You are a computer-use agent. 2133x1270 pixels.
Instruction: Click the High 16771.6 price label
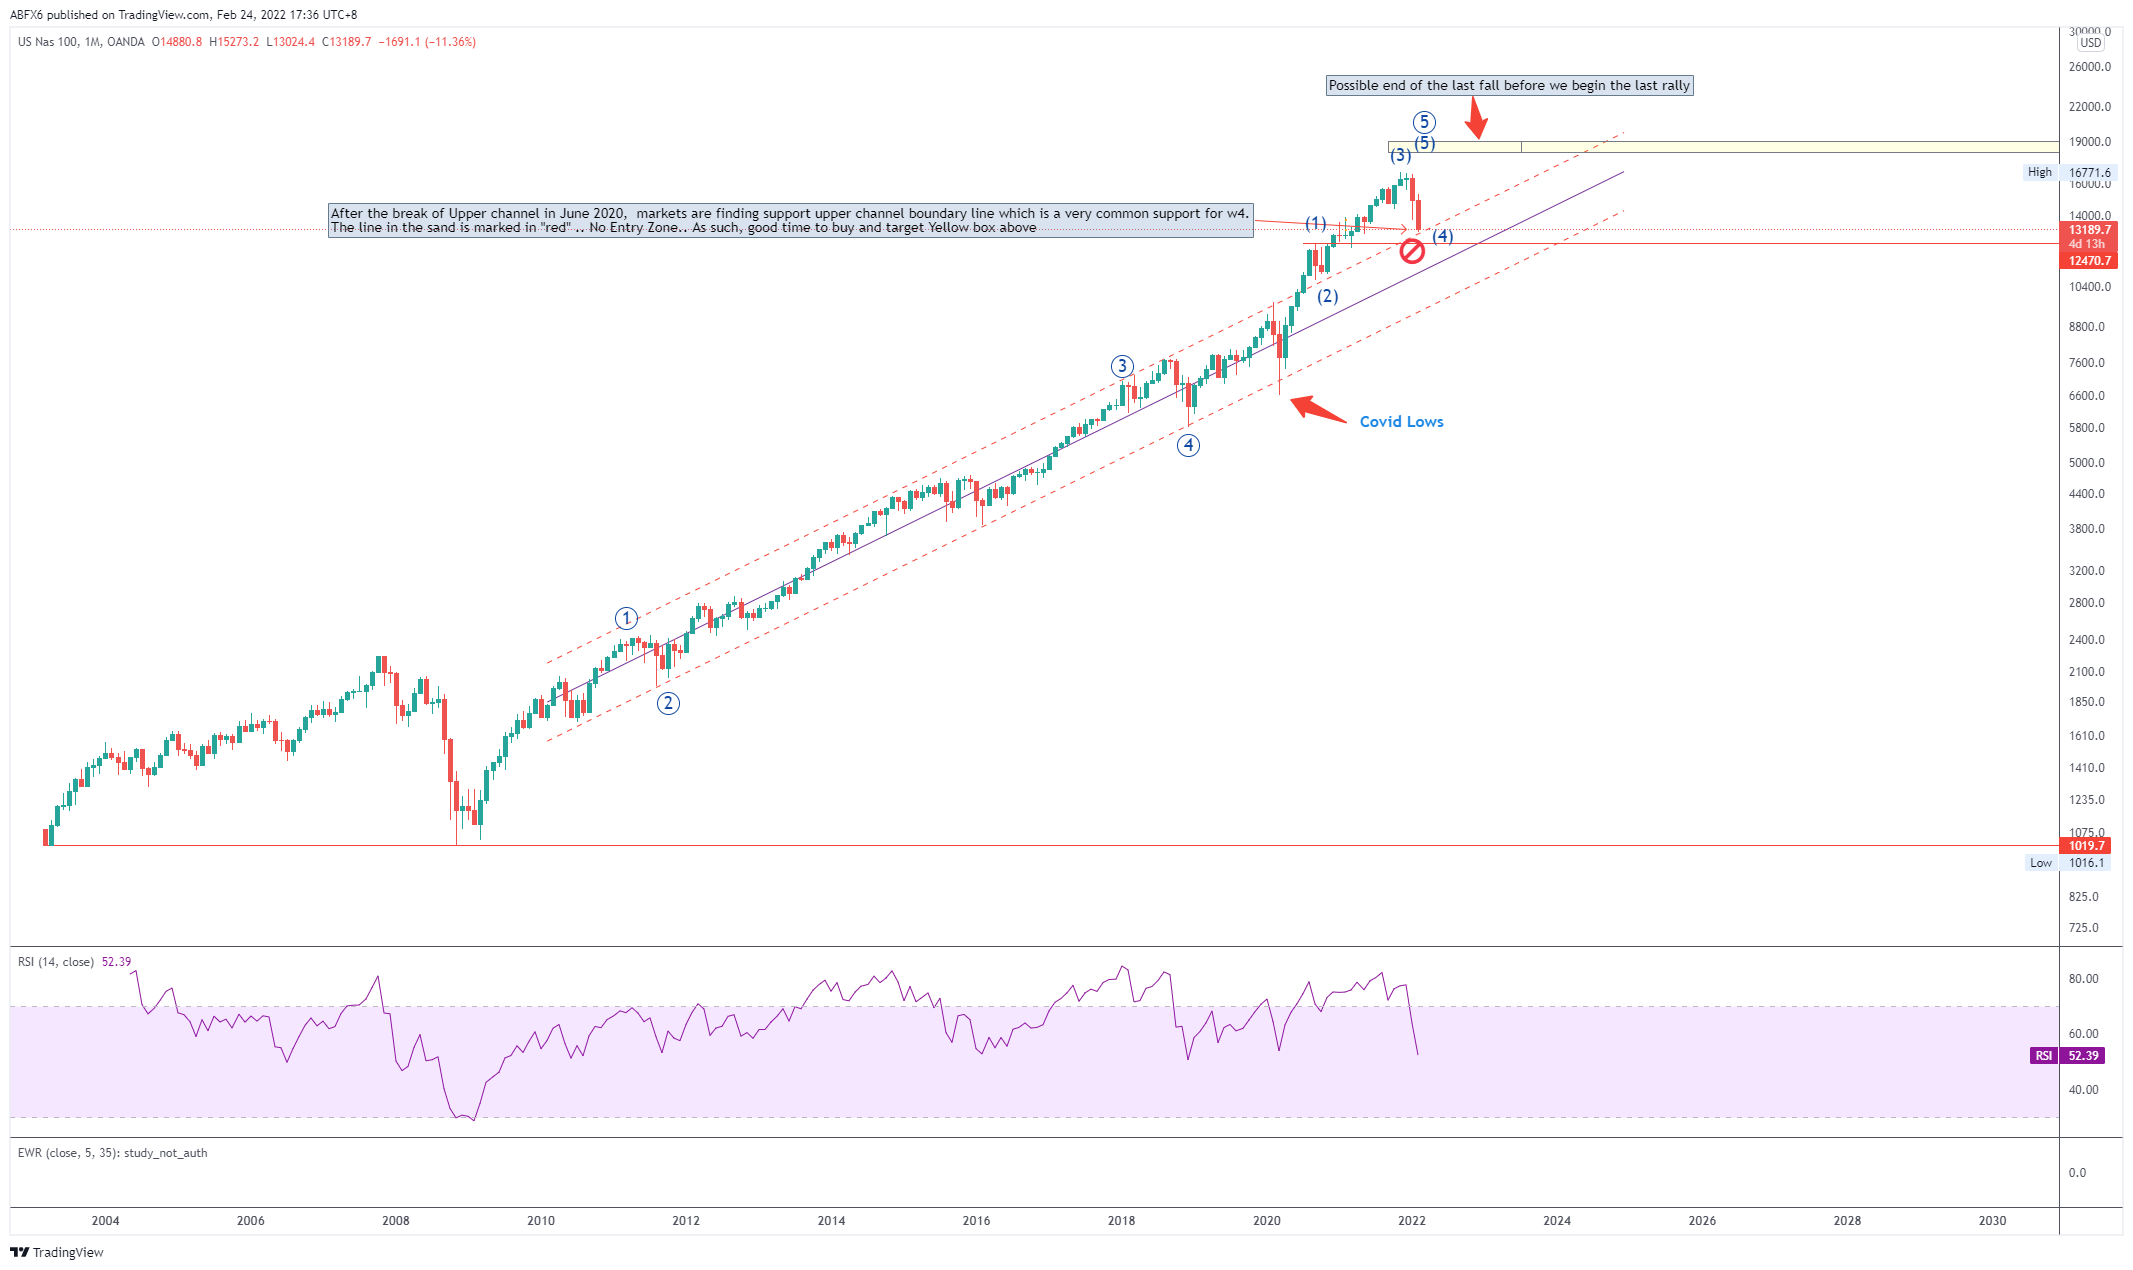pos(2068,172)
